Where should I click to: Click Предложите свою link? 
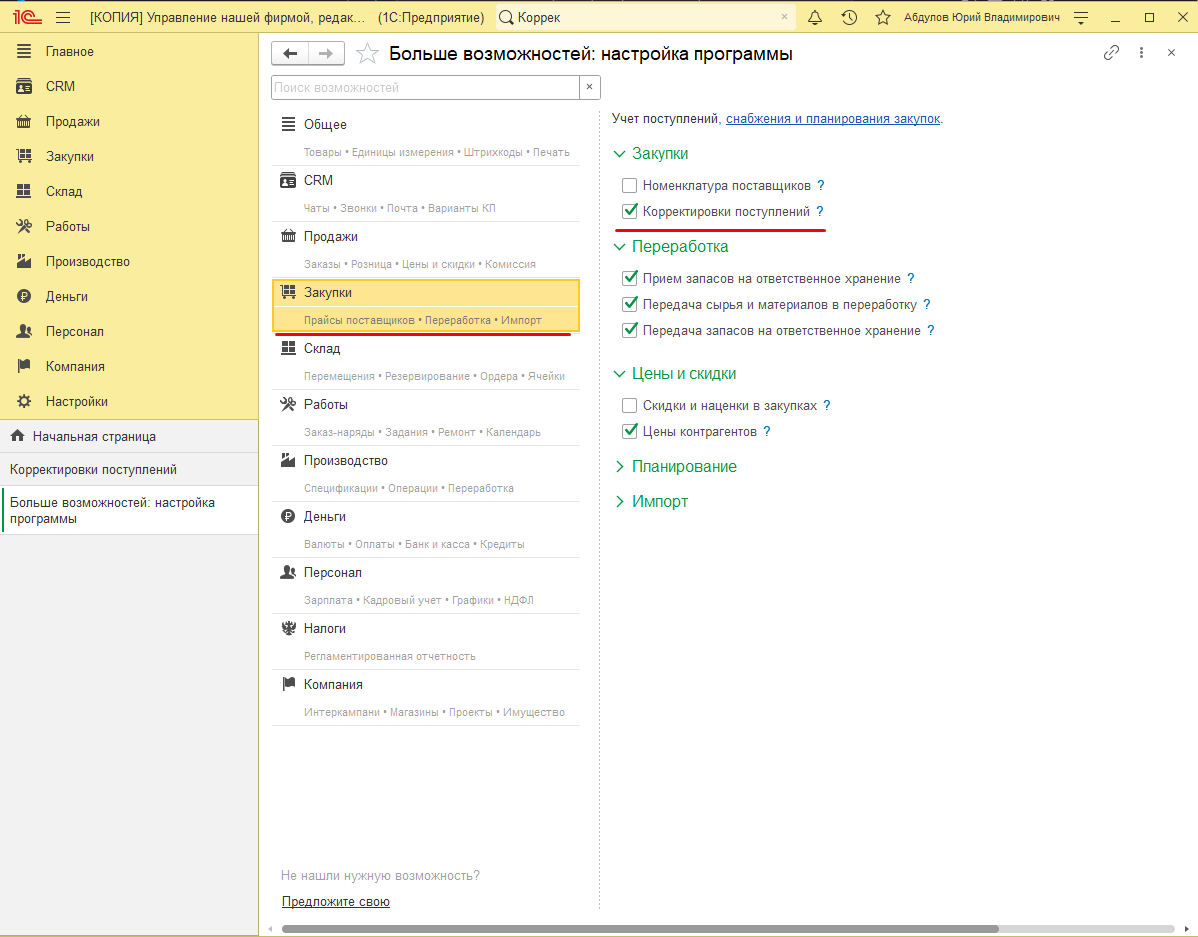[335, 902]
